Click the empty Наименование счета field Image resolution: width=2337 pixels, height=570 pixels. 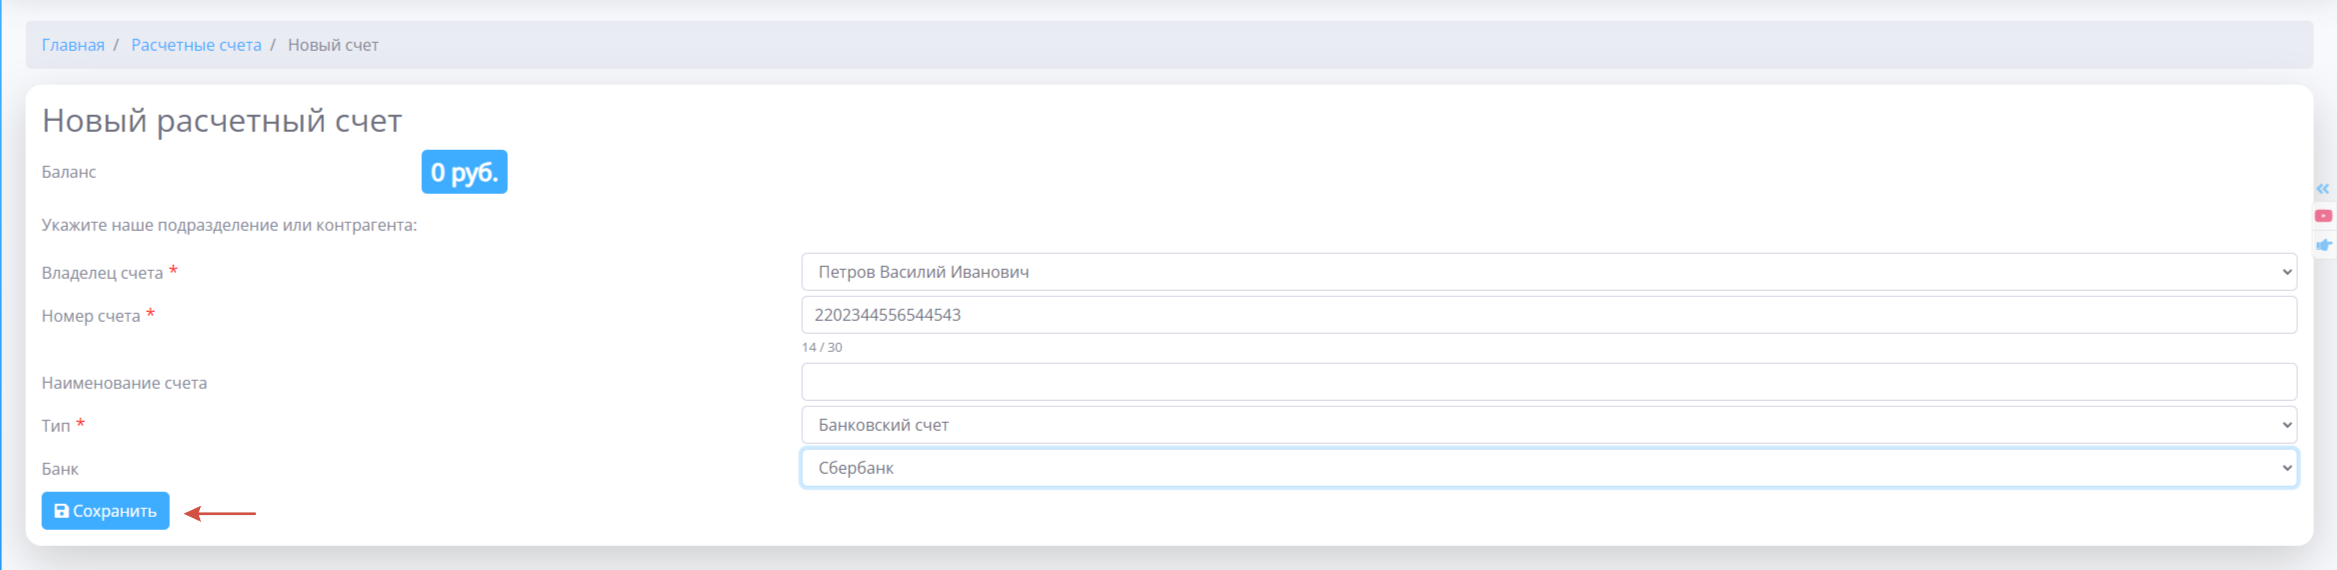(1548, 382)
